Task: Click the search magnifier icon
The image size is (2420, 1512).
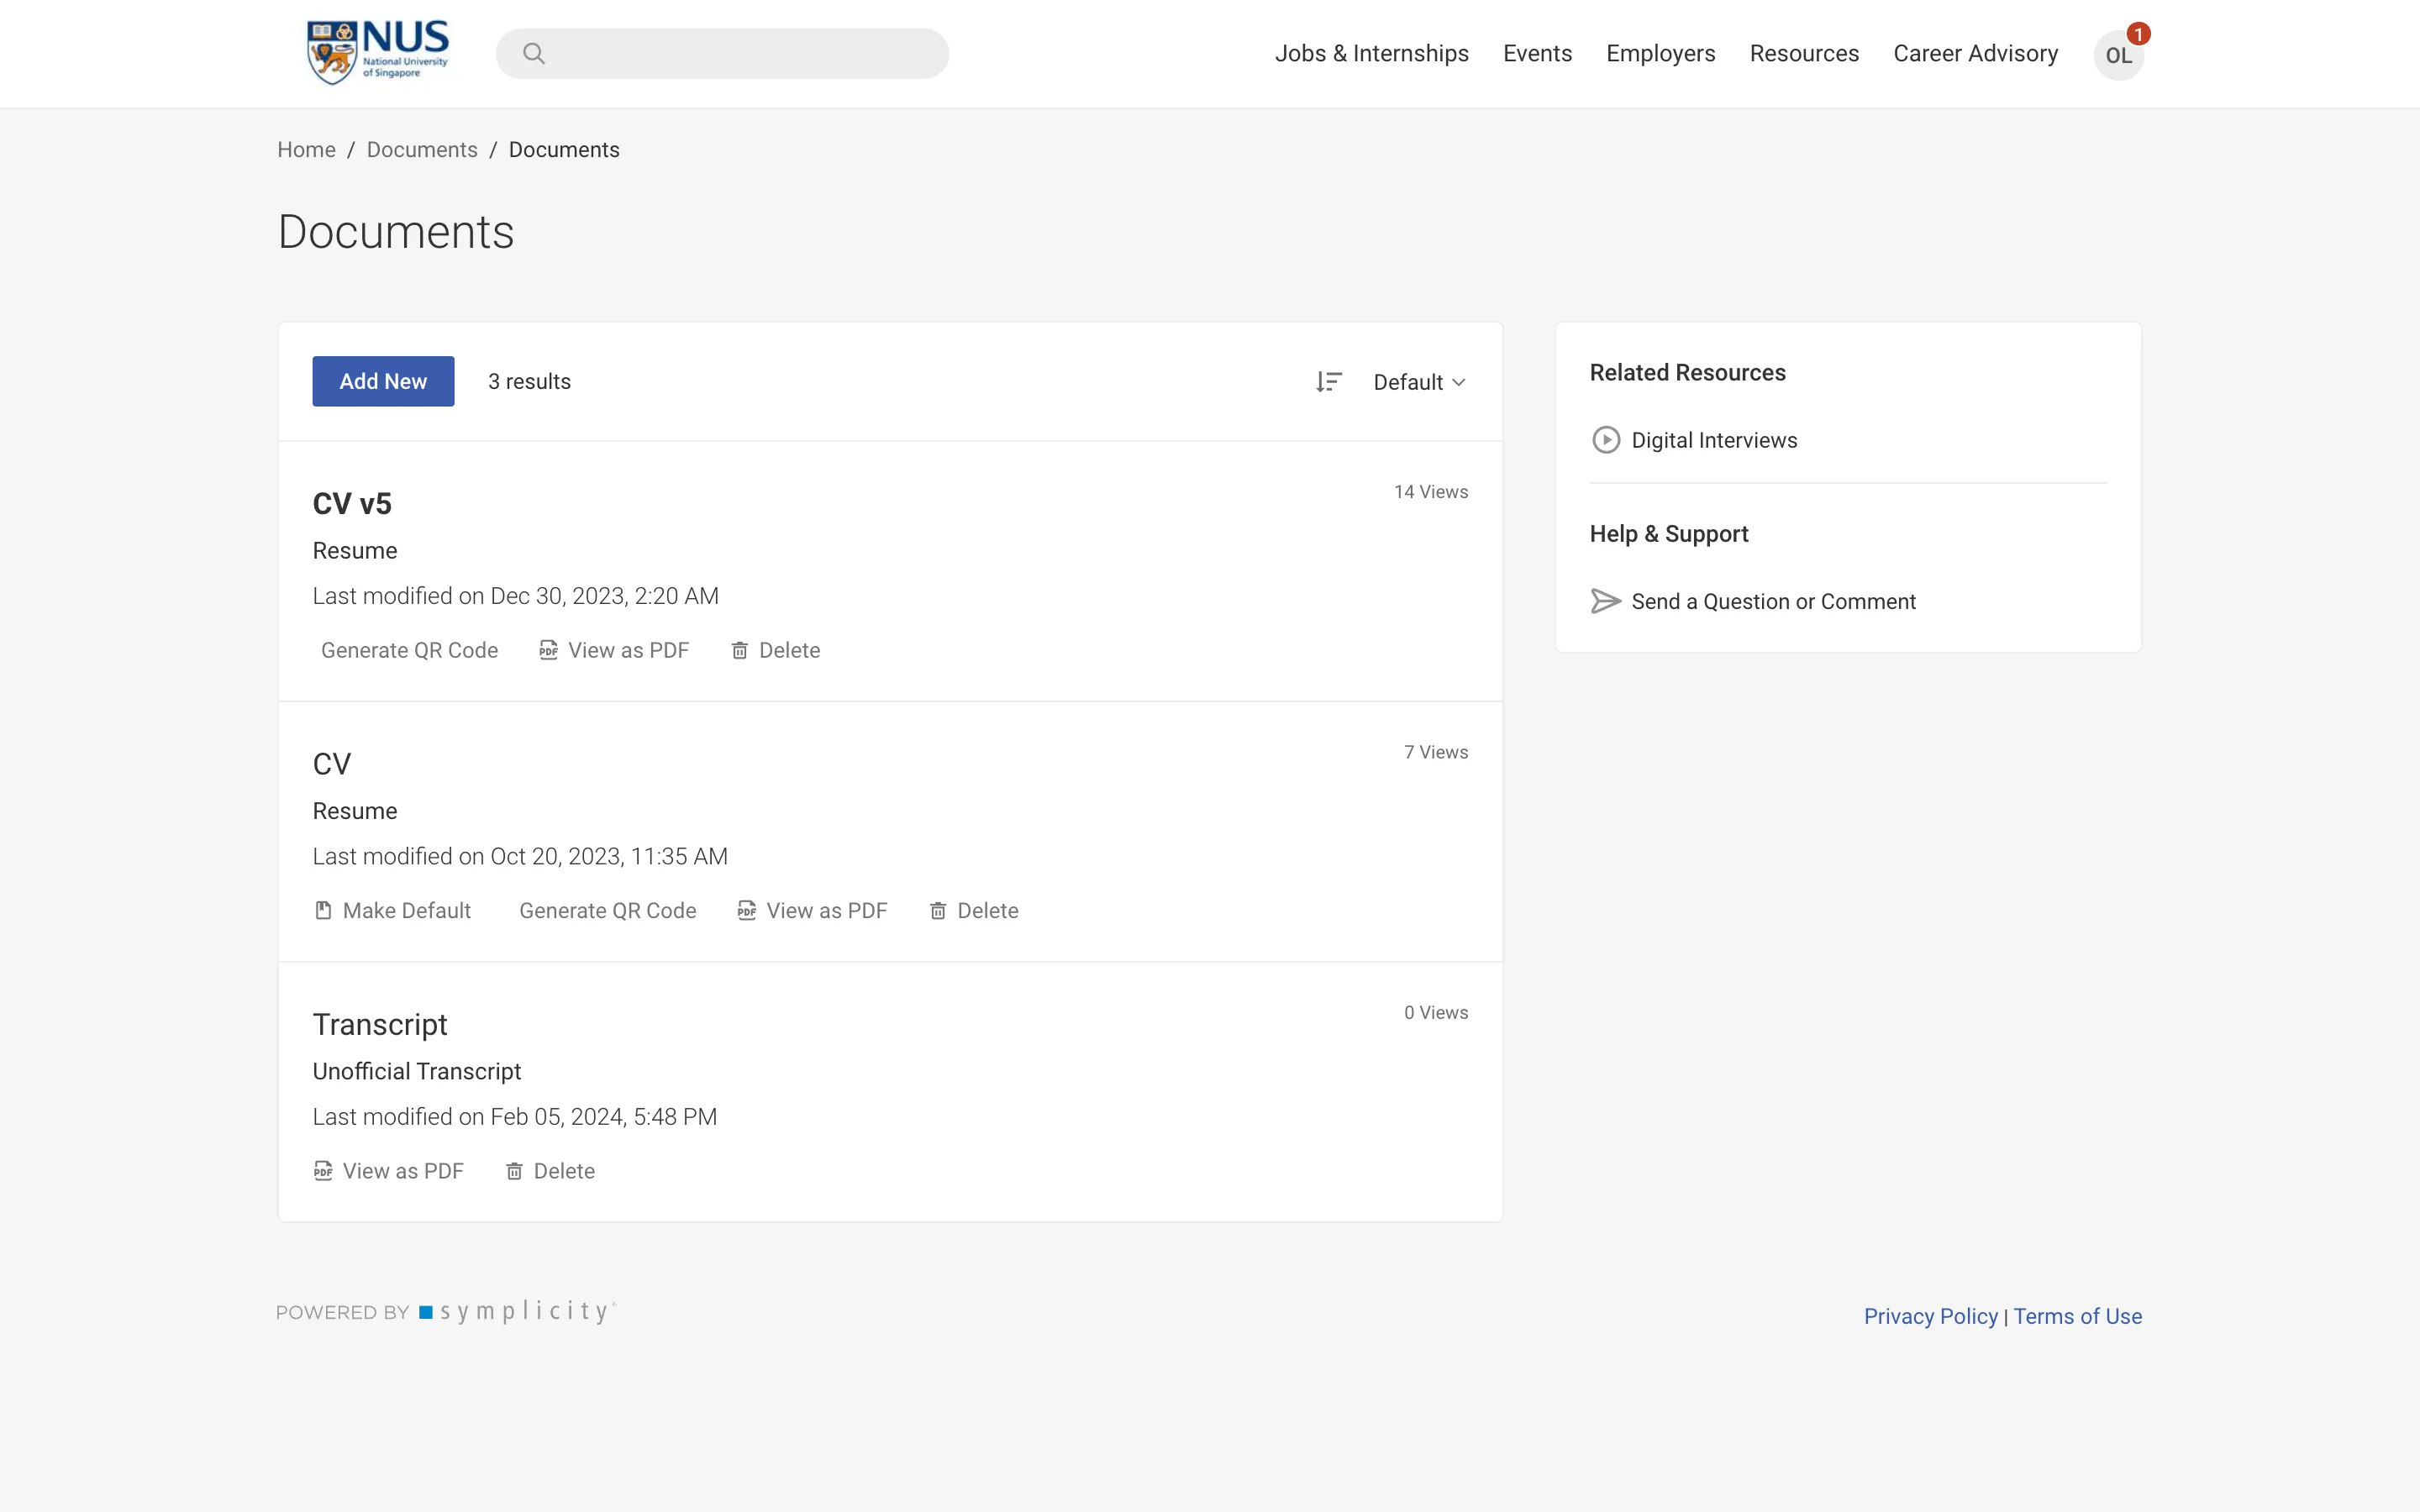Action: click(x=534, y=53)
